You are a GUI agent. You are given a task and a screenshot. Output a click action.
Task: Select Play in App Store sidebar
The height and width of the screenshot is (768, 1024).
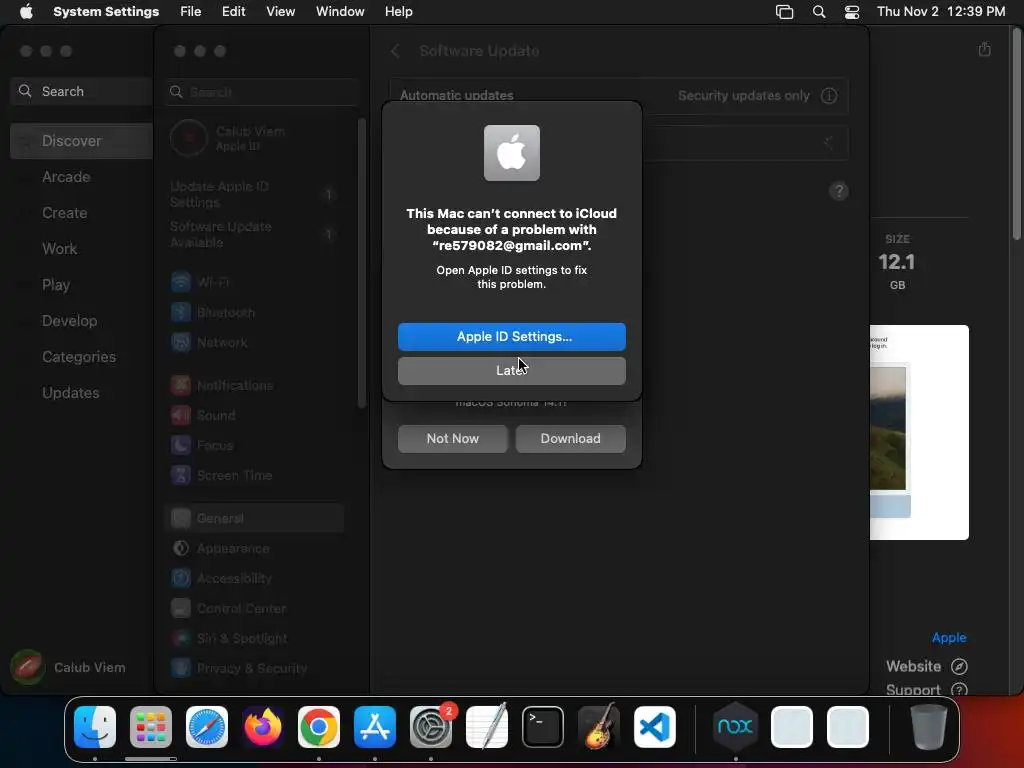coord(56,285)
